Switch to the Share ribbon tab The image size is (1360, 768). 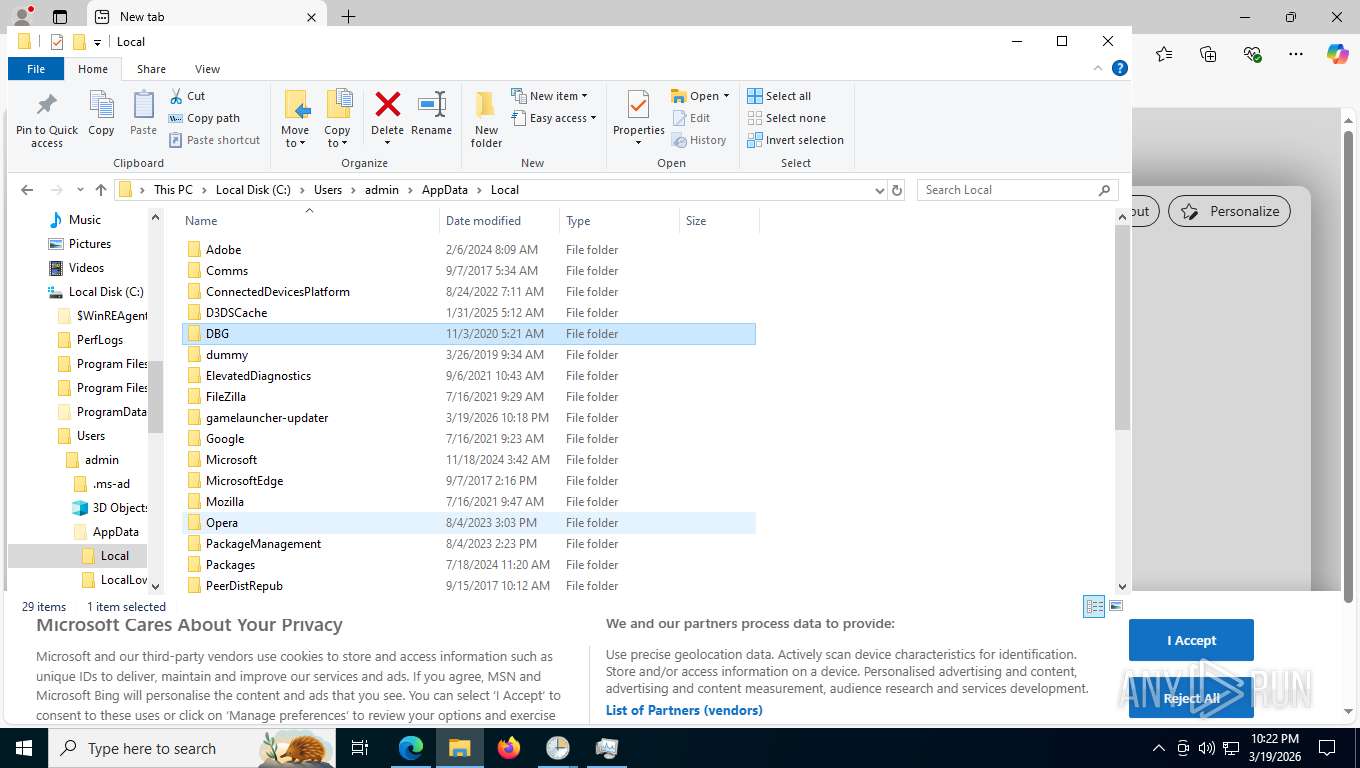151,69
